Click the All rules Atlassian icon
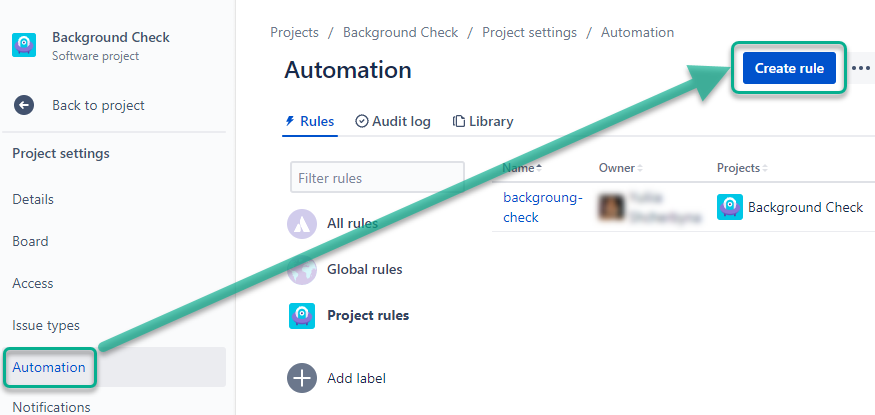The width and height of the screenshot is (875, 415). pos(301,224)
